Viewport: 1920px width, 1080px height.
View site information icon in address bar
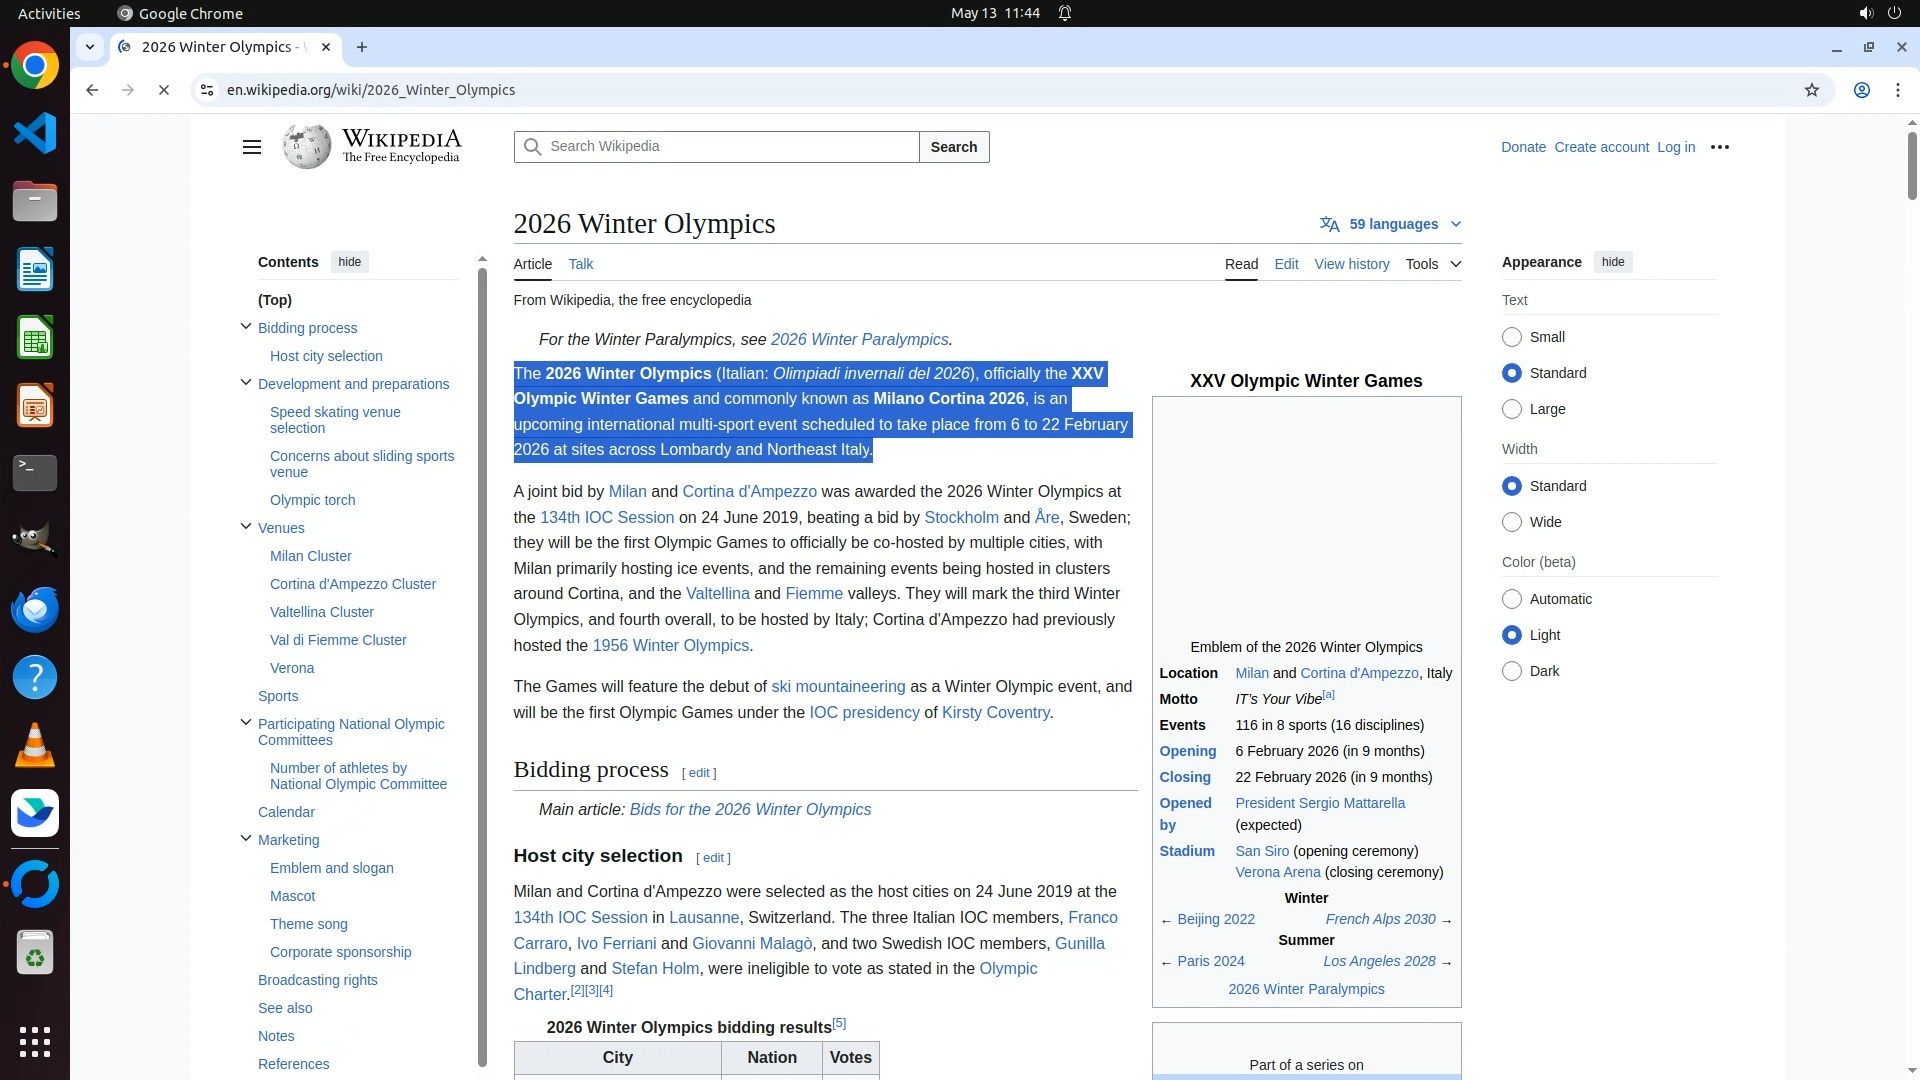(x=207, y=90)
